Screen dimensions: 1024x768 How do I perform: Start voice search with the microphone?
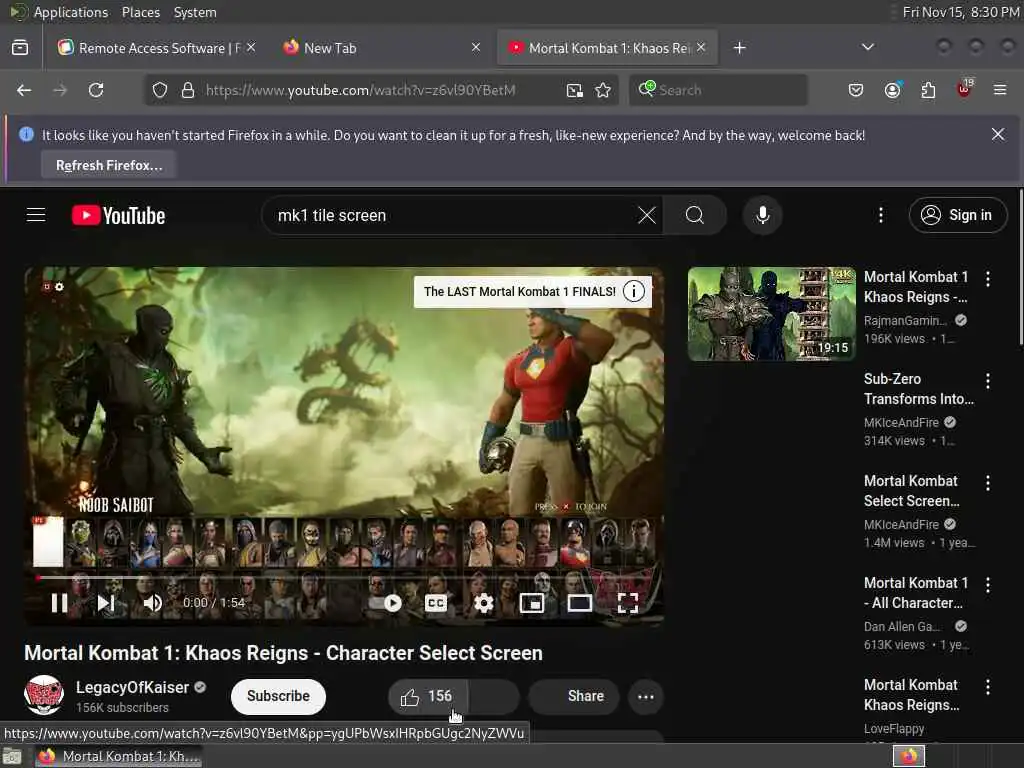click(x=762, y=215)
